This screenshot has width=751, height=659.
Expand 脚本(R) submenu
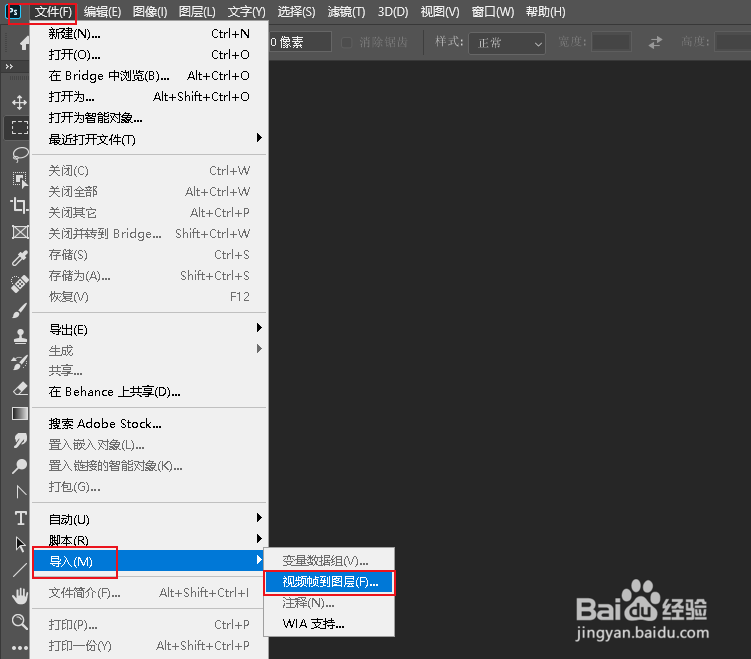tap(149, 539)
